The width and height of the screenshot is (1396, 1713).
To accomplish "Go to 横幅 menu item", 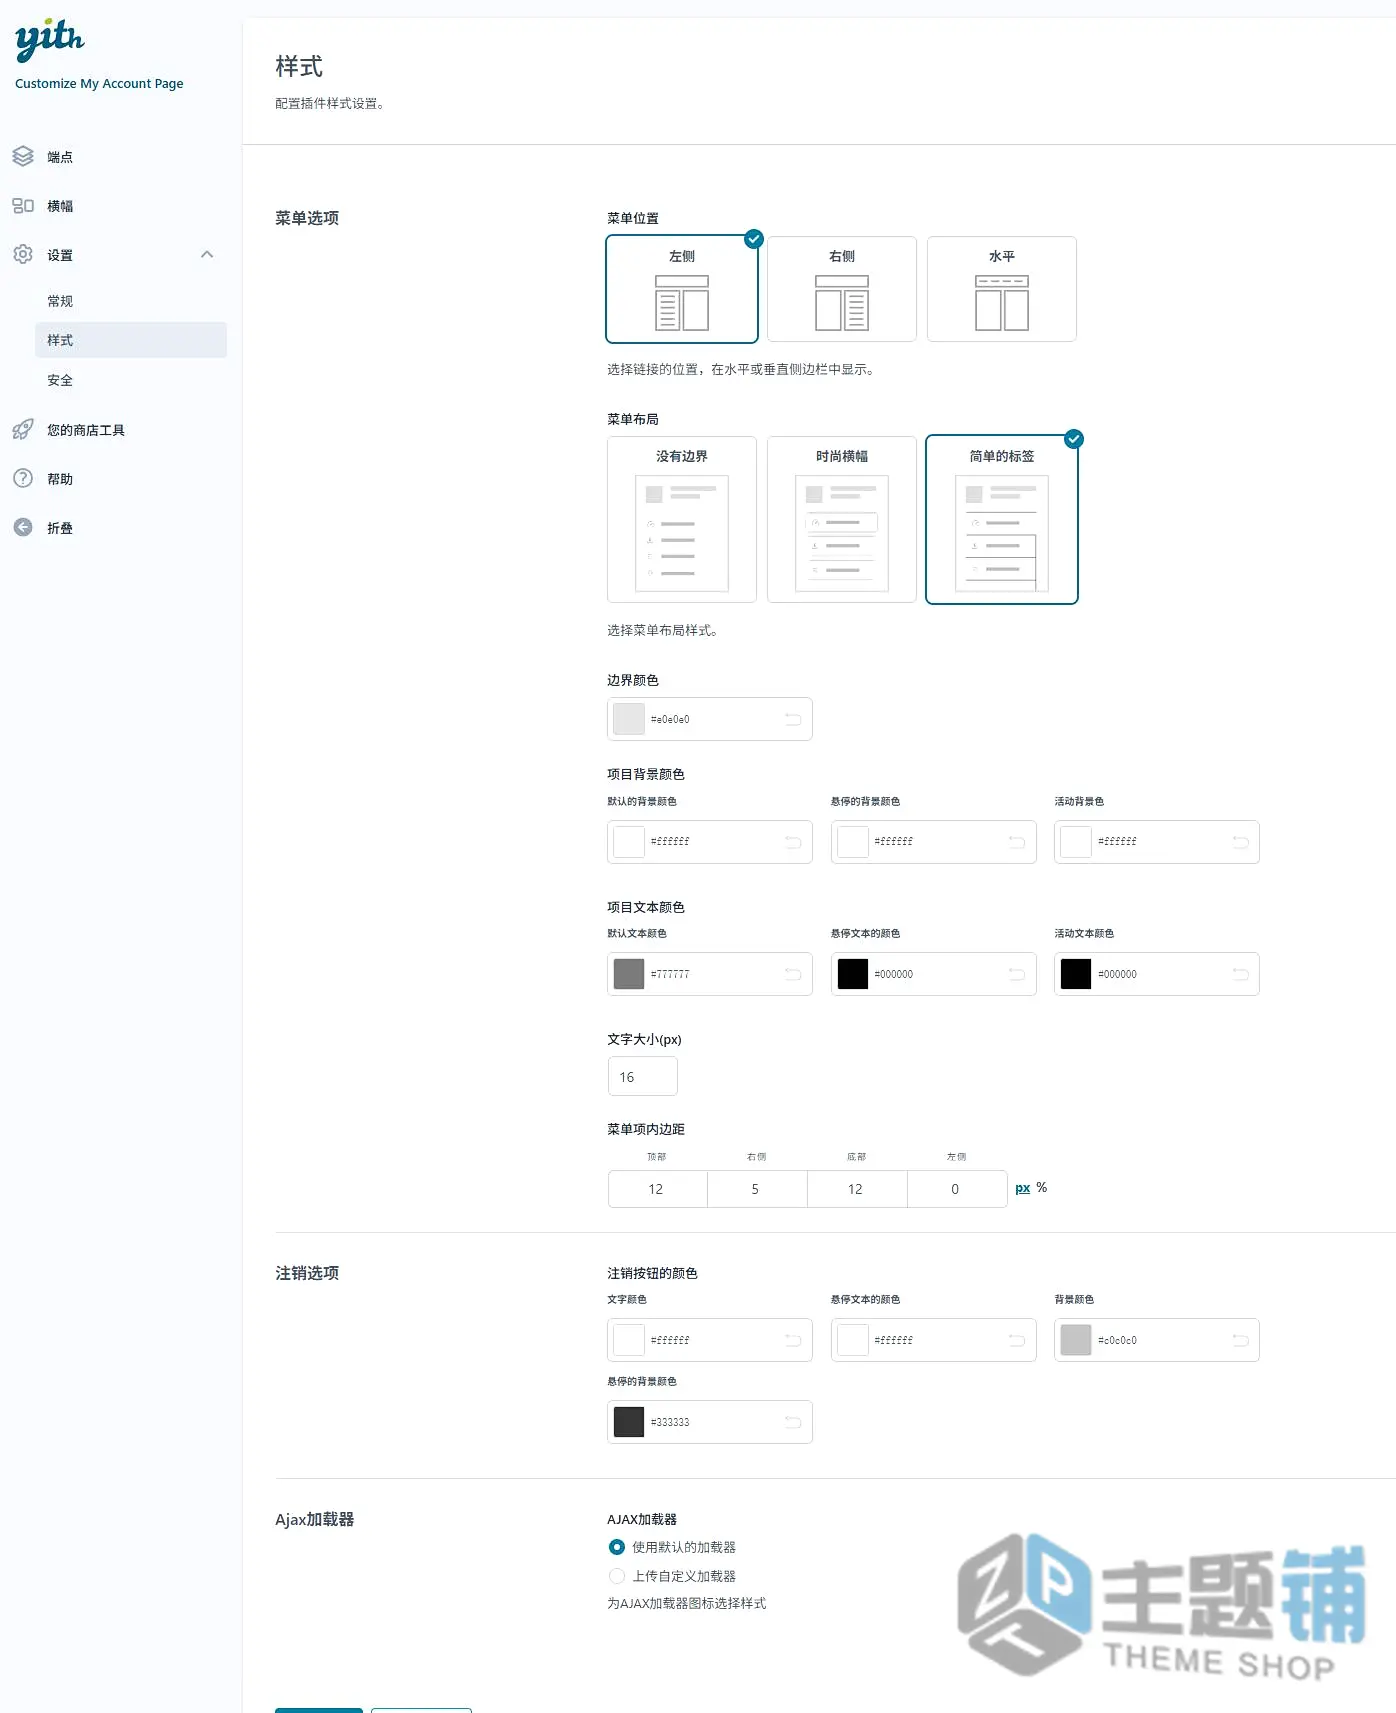I will 60,206.
